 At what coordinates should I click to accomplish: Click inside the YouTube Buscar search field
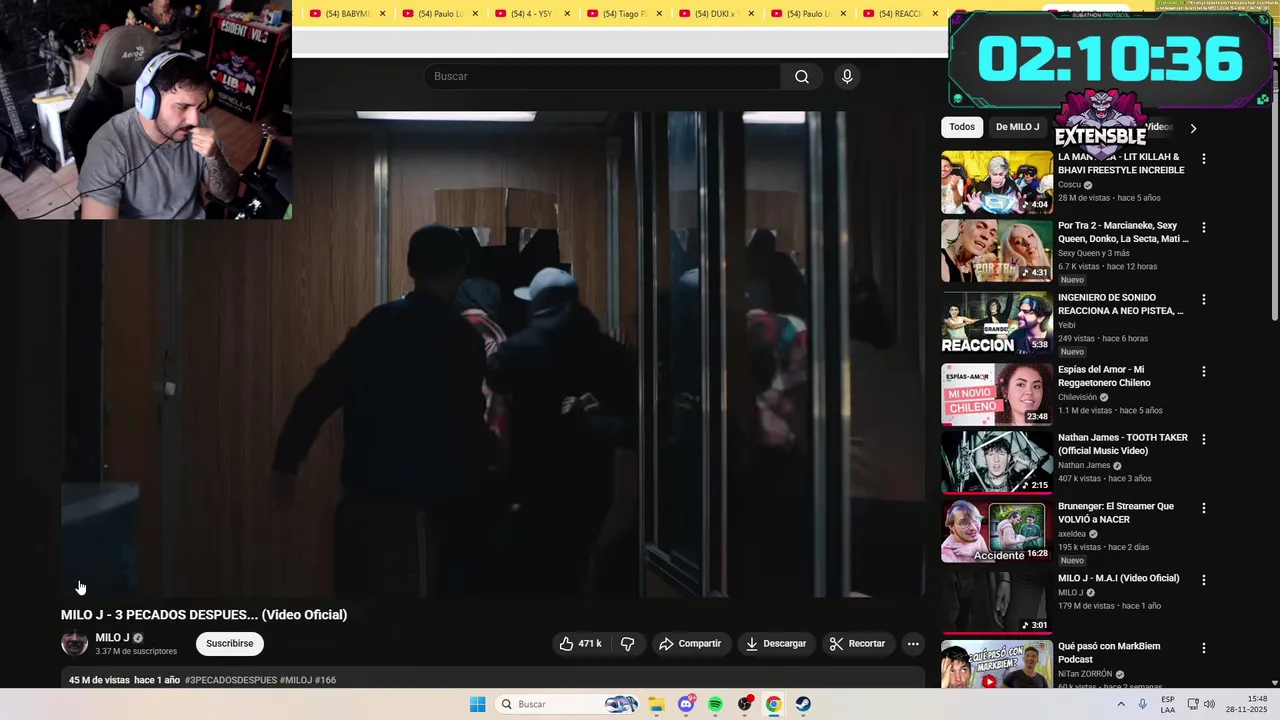tap(603, 76)
